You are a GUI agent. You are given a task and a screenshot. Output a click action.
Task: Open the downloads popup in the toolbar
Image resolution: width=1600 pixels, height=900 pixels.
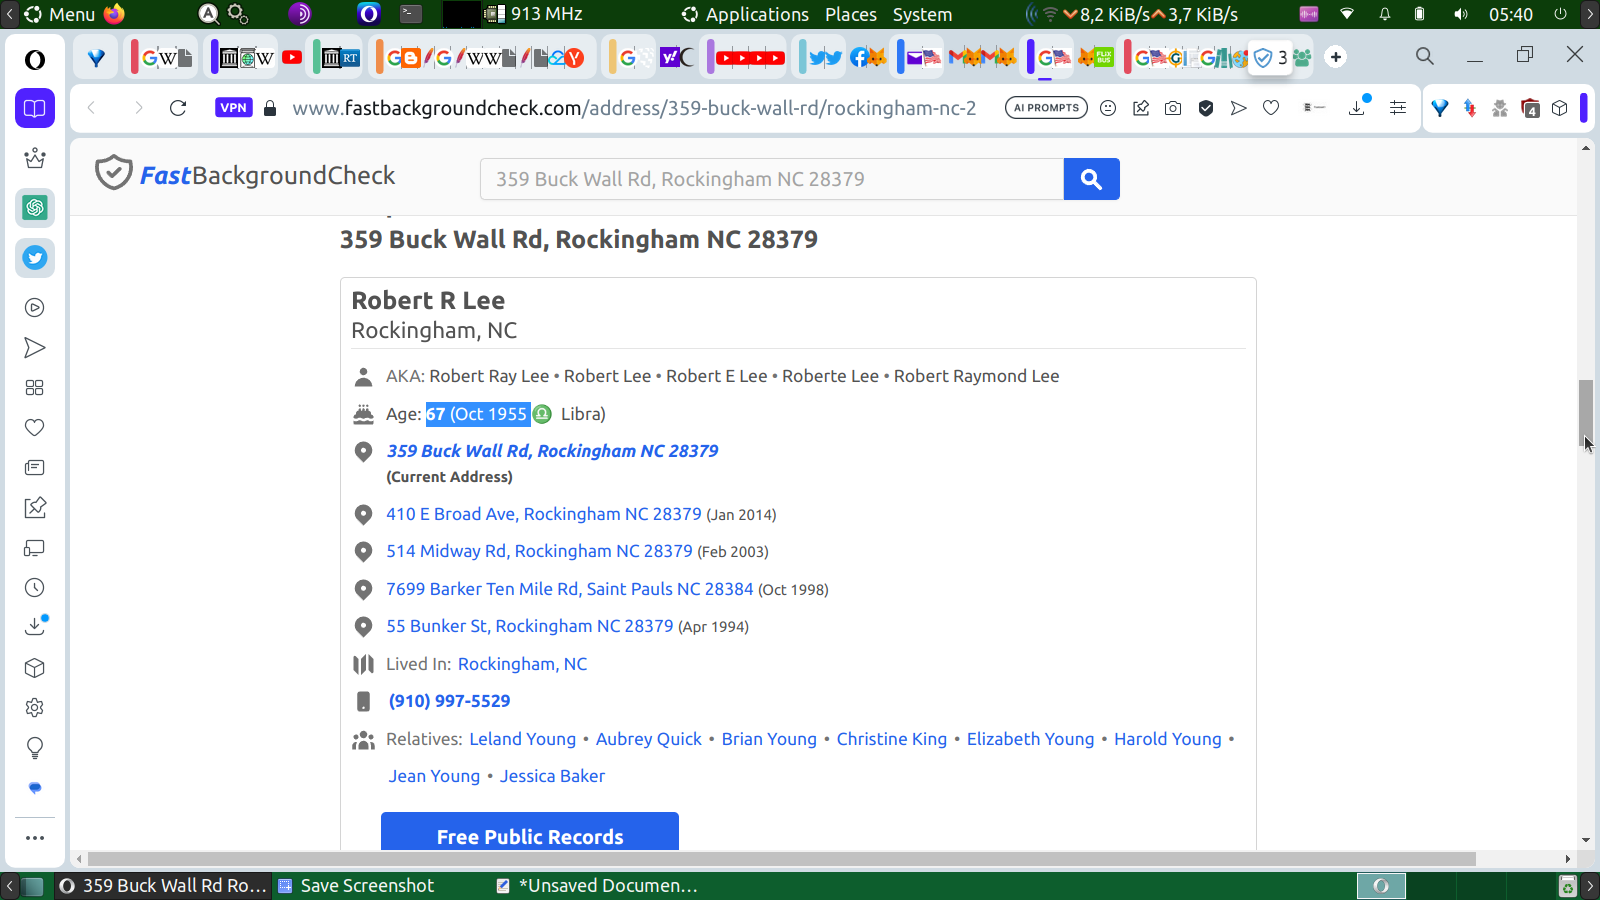[1358, 106]
